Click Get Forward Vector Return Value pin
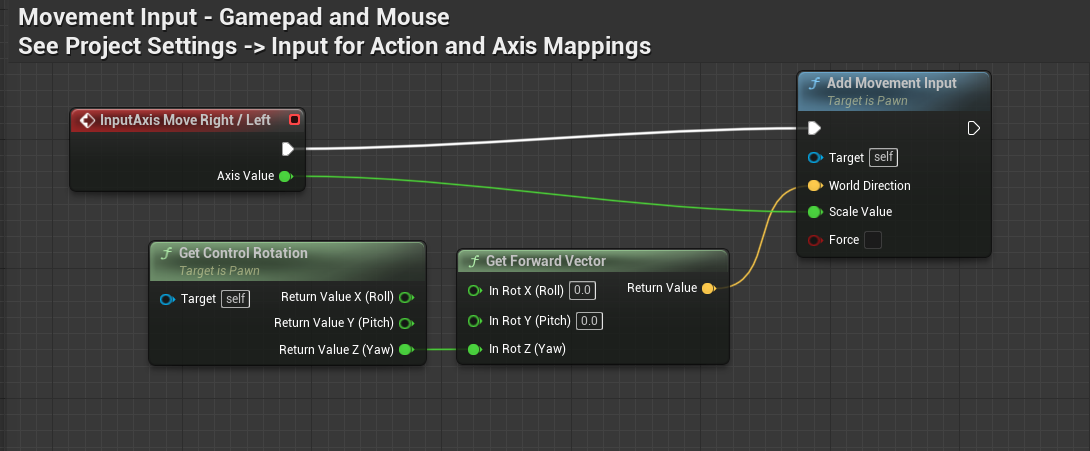1090x451 pixels. point(708,288)
